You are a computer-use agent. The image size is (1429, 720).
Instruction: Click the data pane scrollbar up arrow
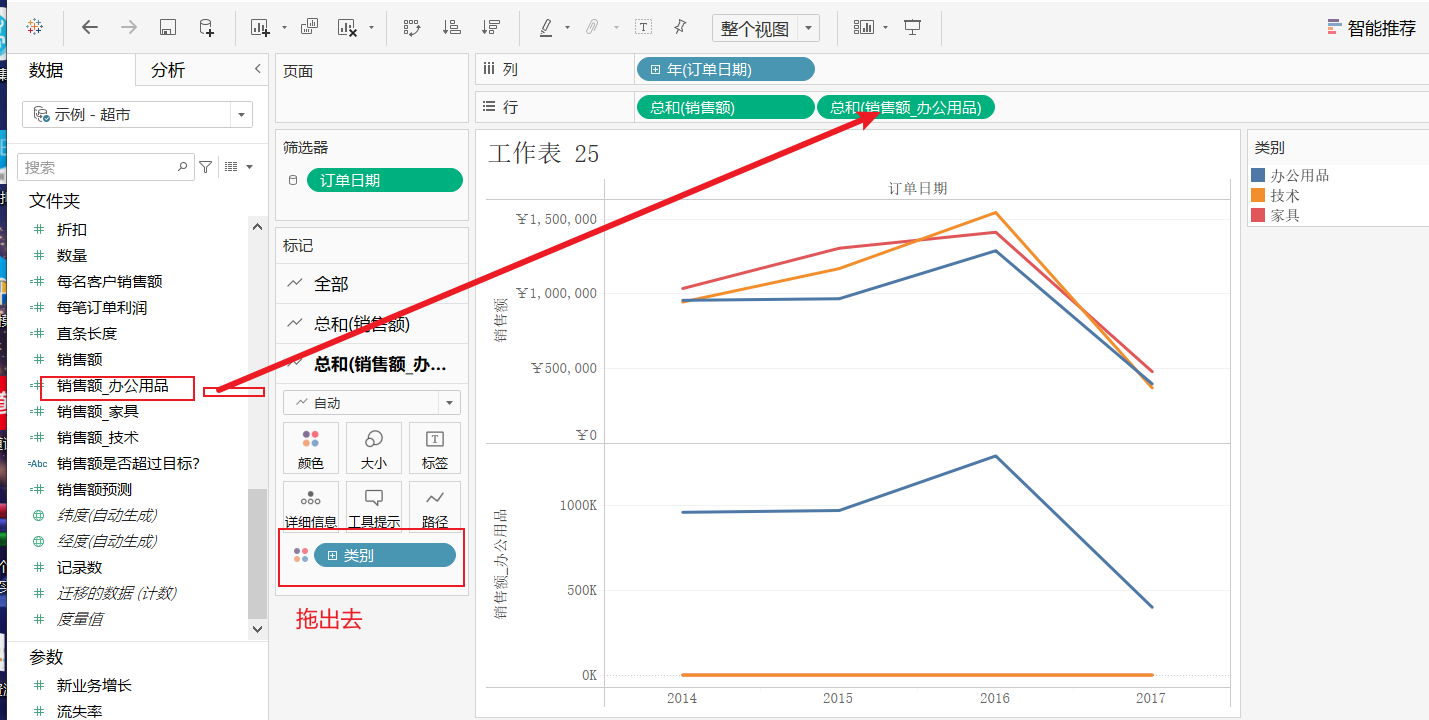257,227
